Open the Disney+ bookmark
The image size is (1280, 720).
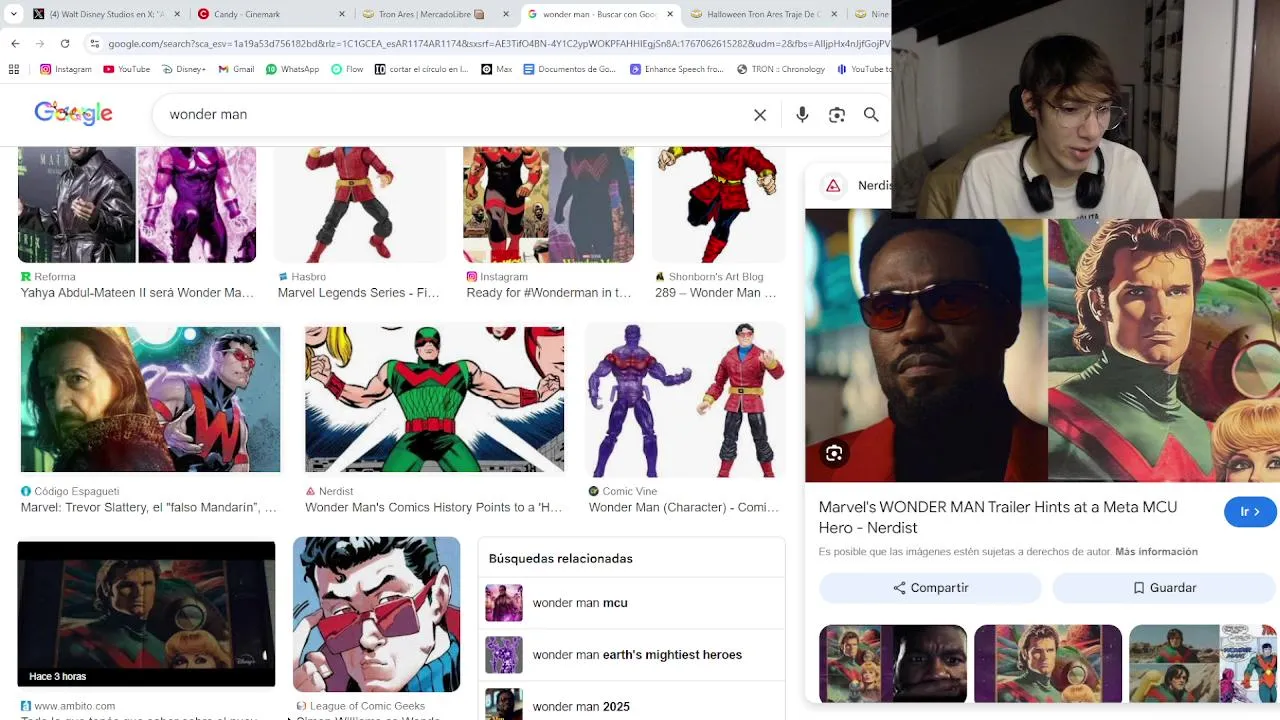click(x=183, y=69)
